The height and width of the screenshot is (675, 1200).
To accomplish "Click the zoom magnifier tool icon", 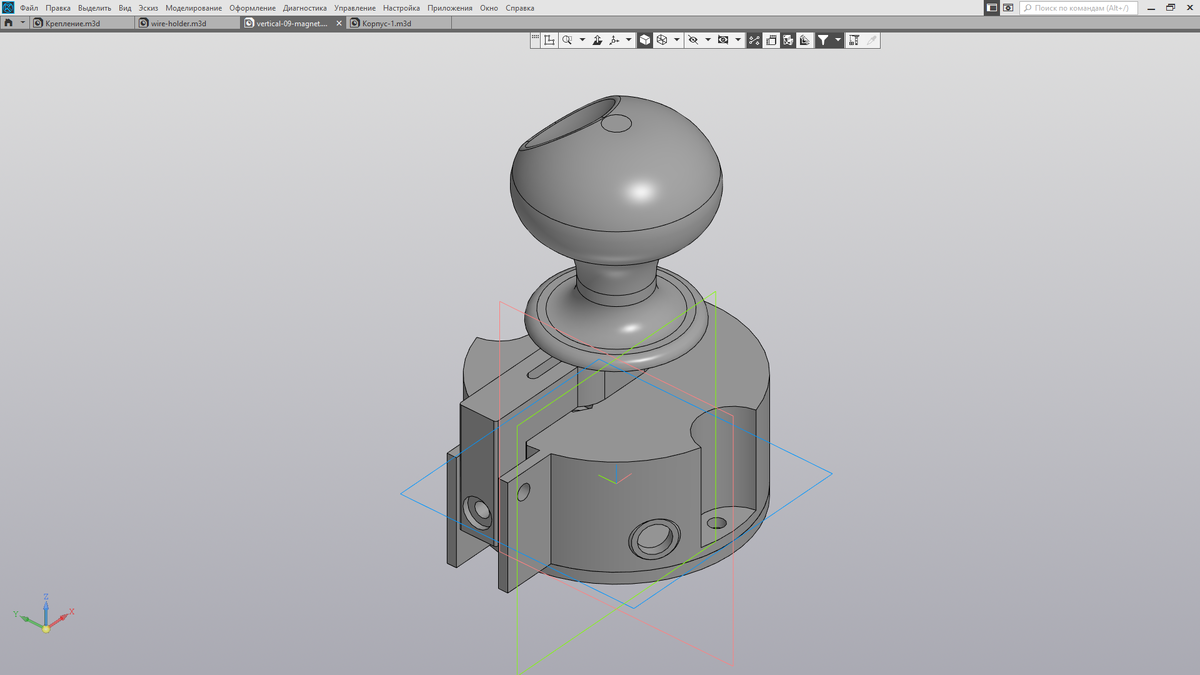I will (568, 40).
